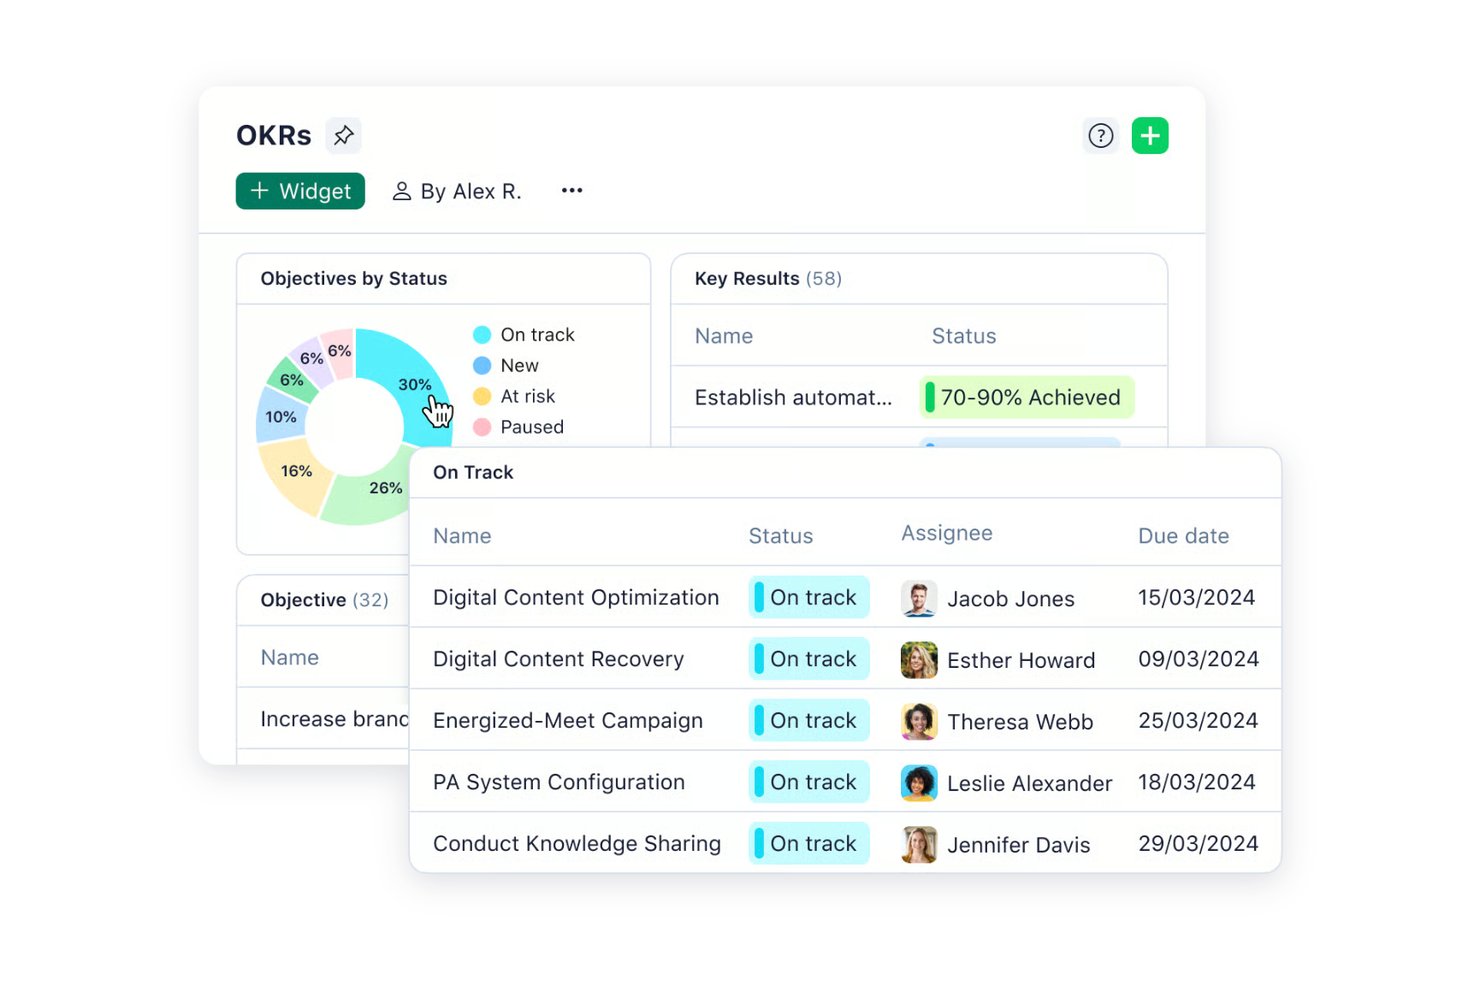Click the 70-90% Achieved status badge
Image resolution: width=1480 pixels, height=987 pixels.
pyautogui.click(x=1027, y=397)
